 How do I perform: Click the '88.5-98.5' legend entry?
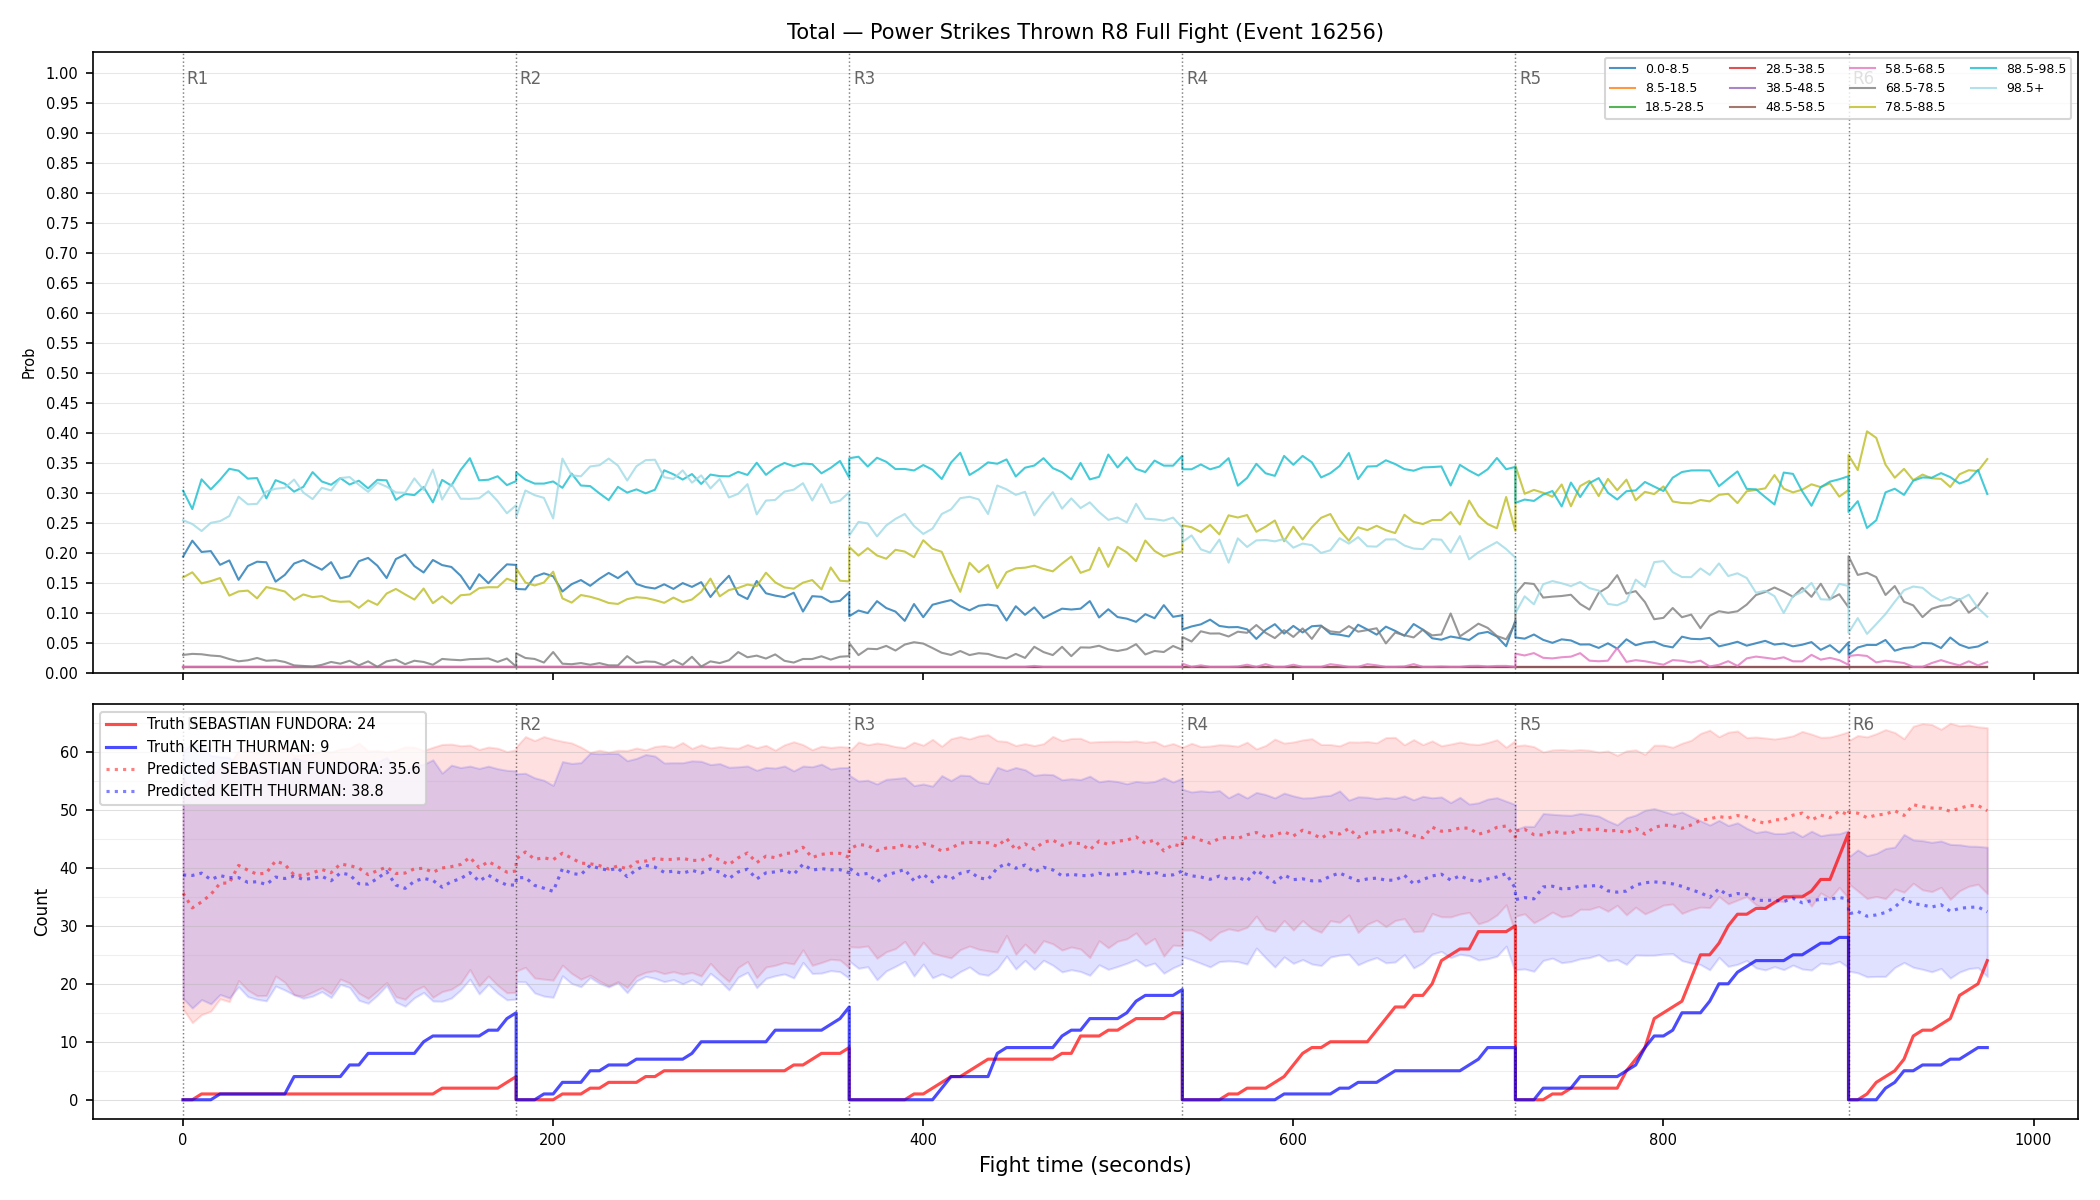2018,69
